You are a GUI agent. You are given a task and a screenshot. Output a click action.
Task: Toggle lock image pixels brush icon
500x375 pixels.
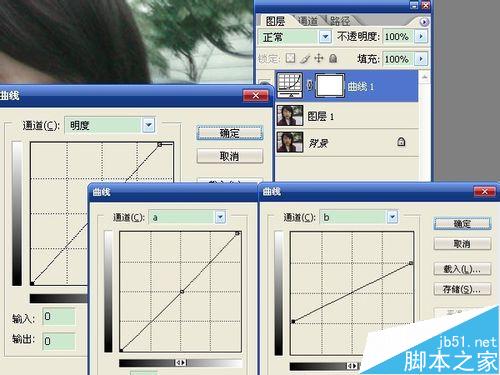click(305, 59)
